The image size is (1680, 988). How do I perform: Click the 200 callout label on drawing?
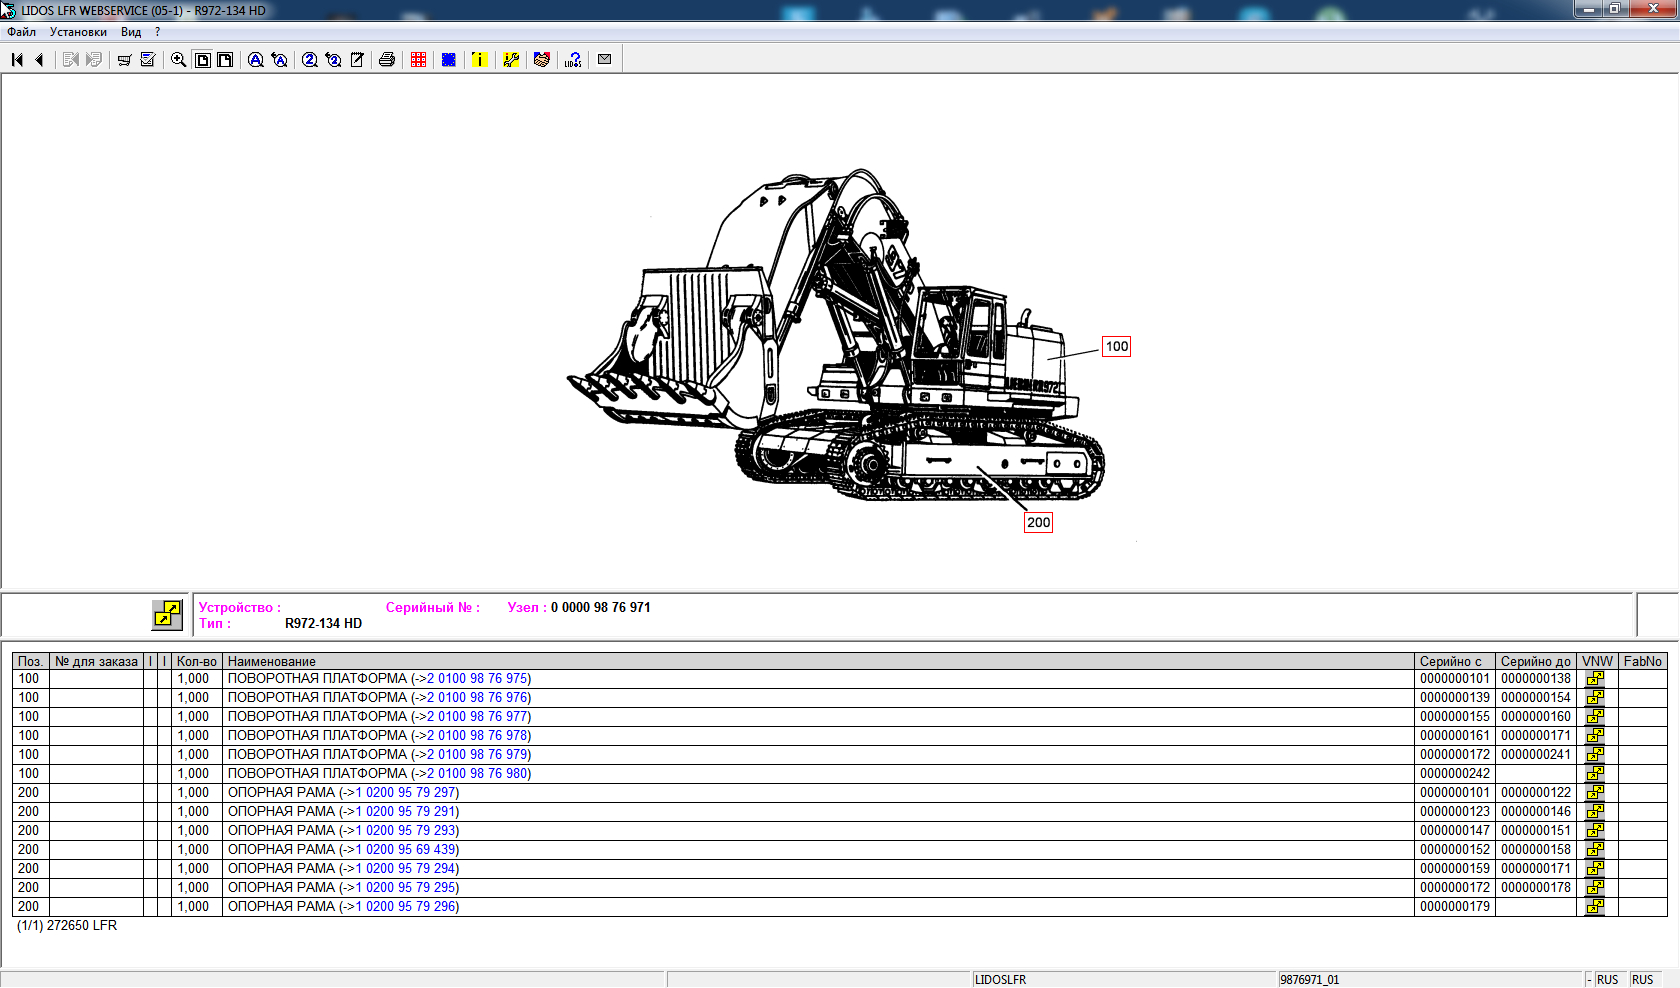click(1038, 523)
